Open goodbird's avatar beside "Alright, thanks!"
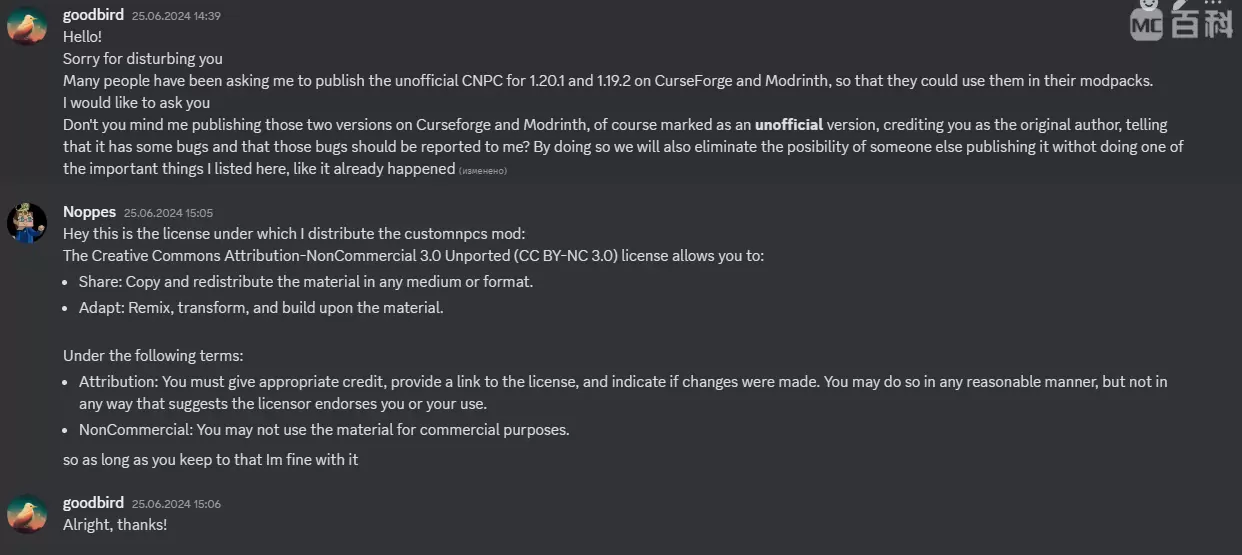The height and width of the screenshot is (555, 1242). (27, 513)
